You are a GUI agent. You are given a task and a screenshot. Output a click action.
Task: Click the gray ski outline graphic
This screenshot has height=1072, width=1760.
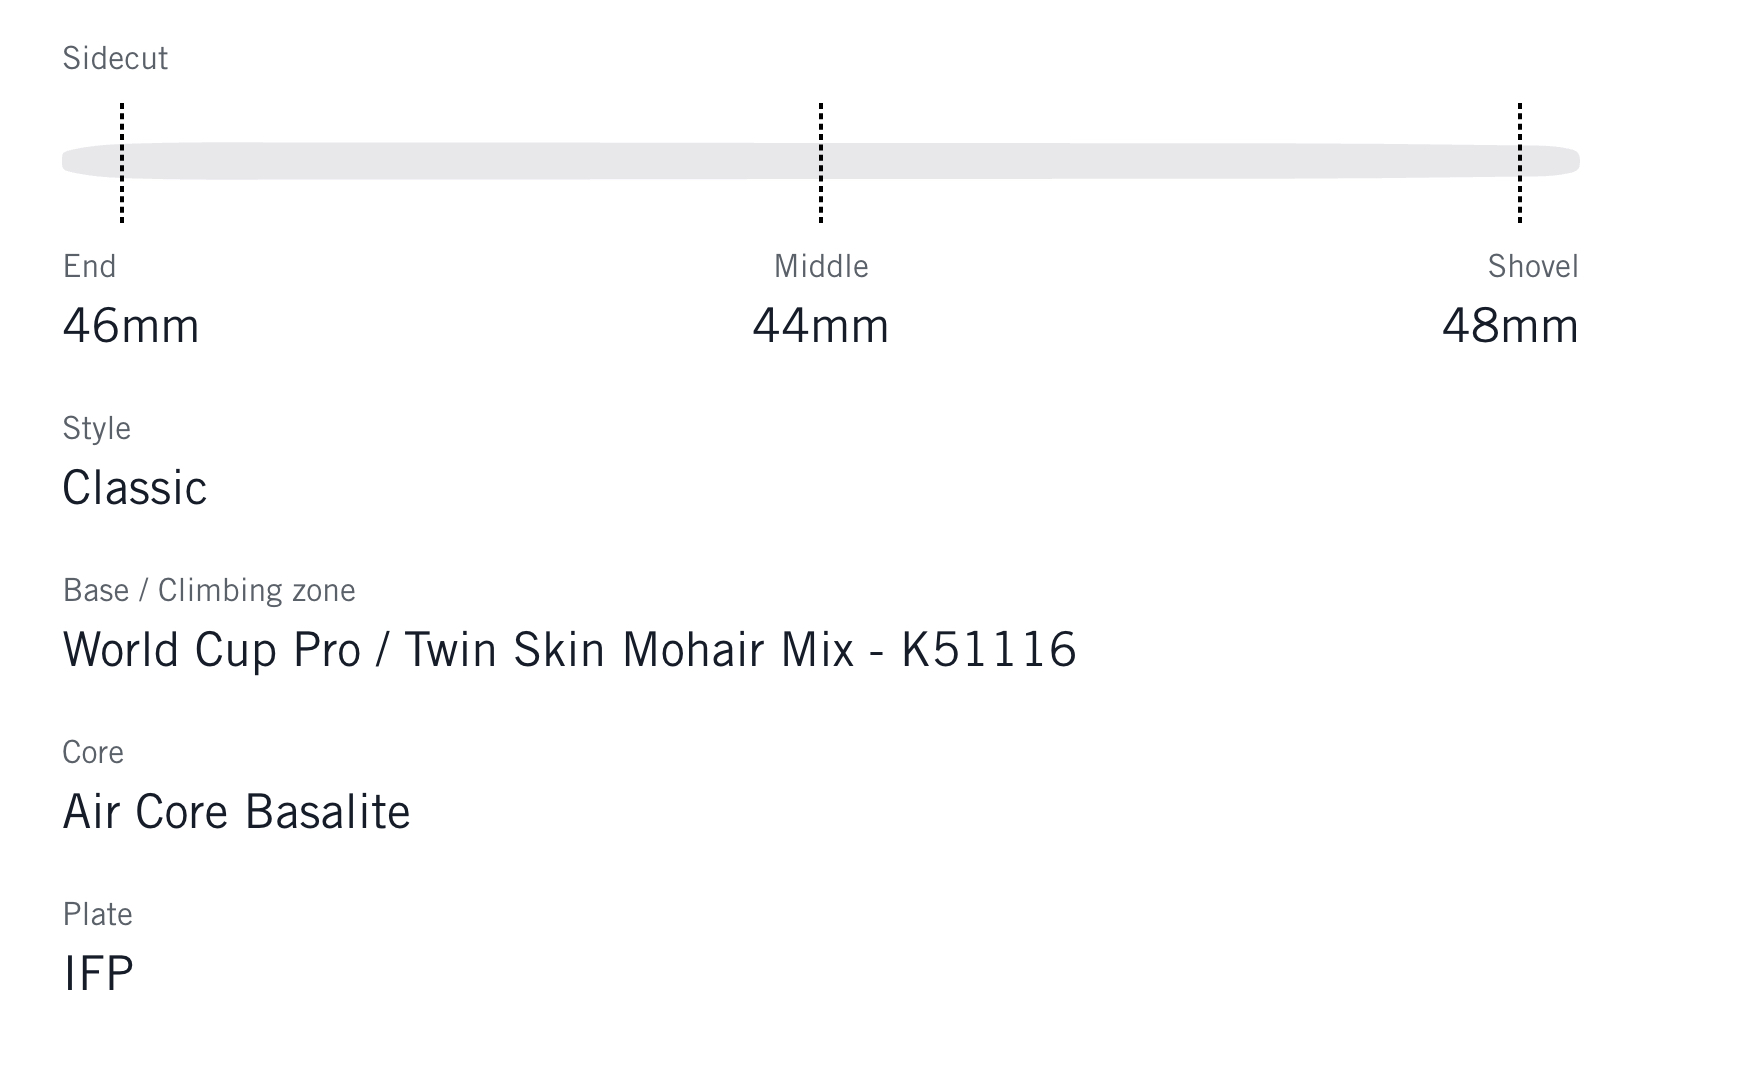coord(470,161)
